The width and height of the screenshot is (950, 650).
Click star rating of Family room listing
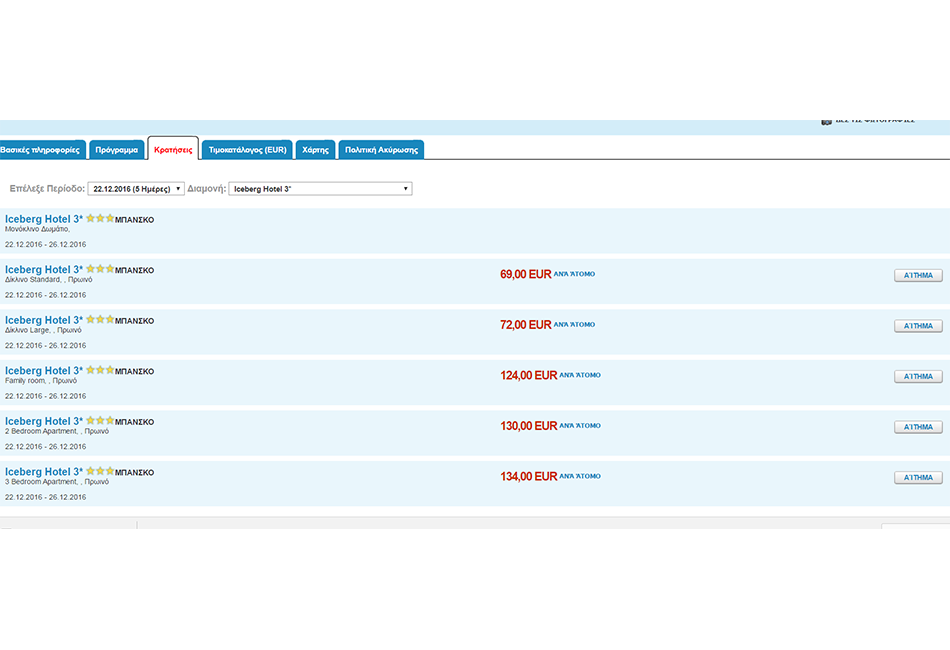[x=100, y=370]
